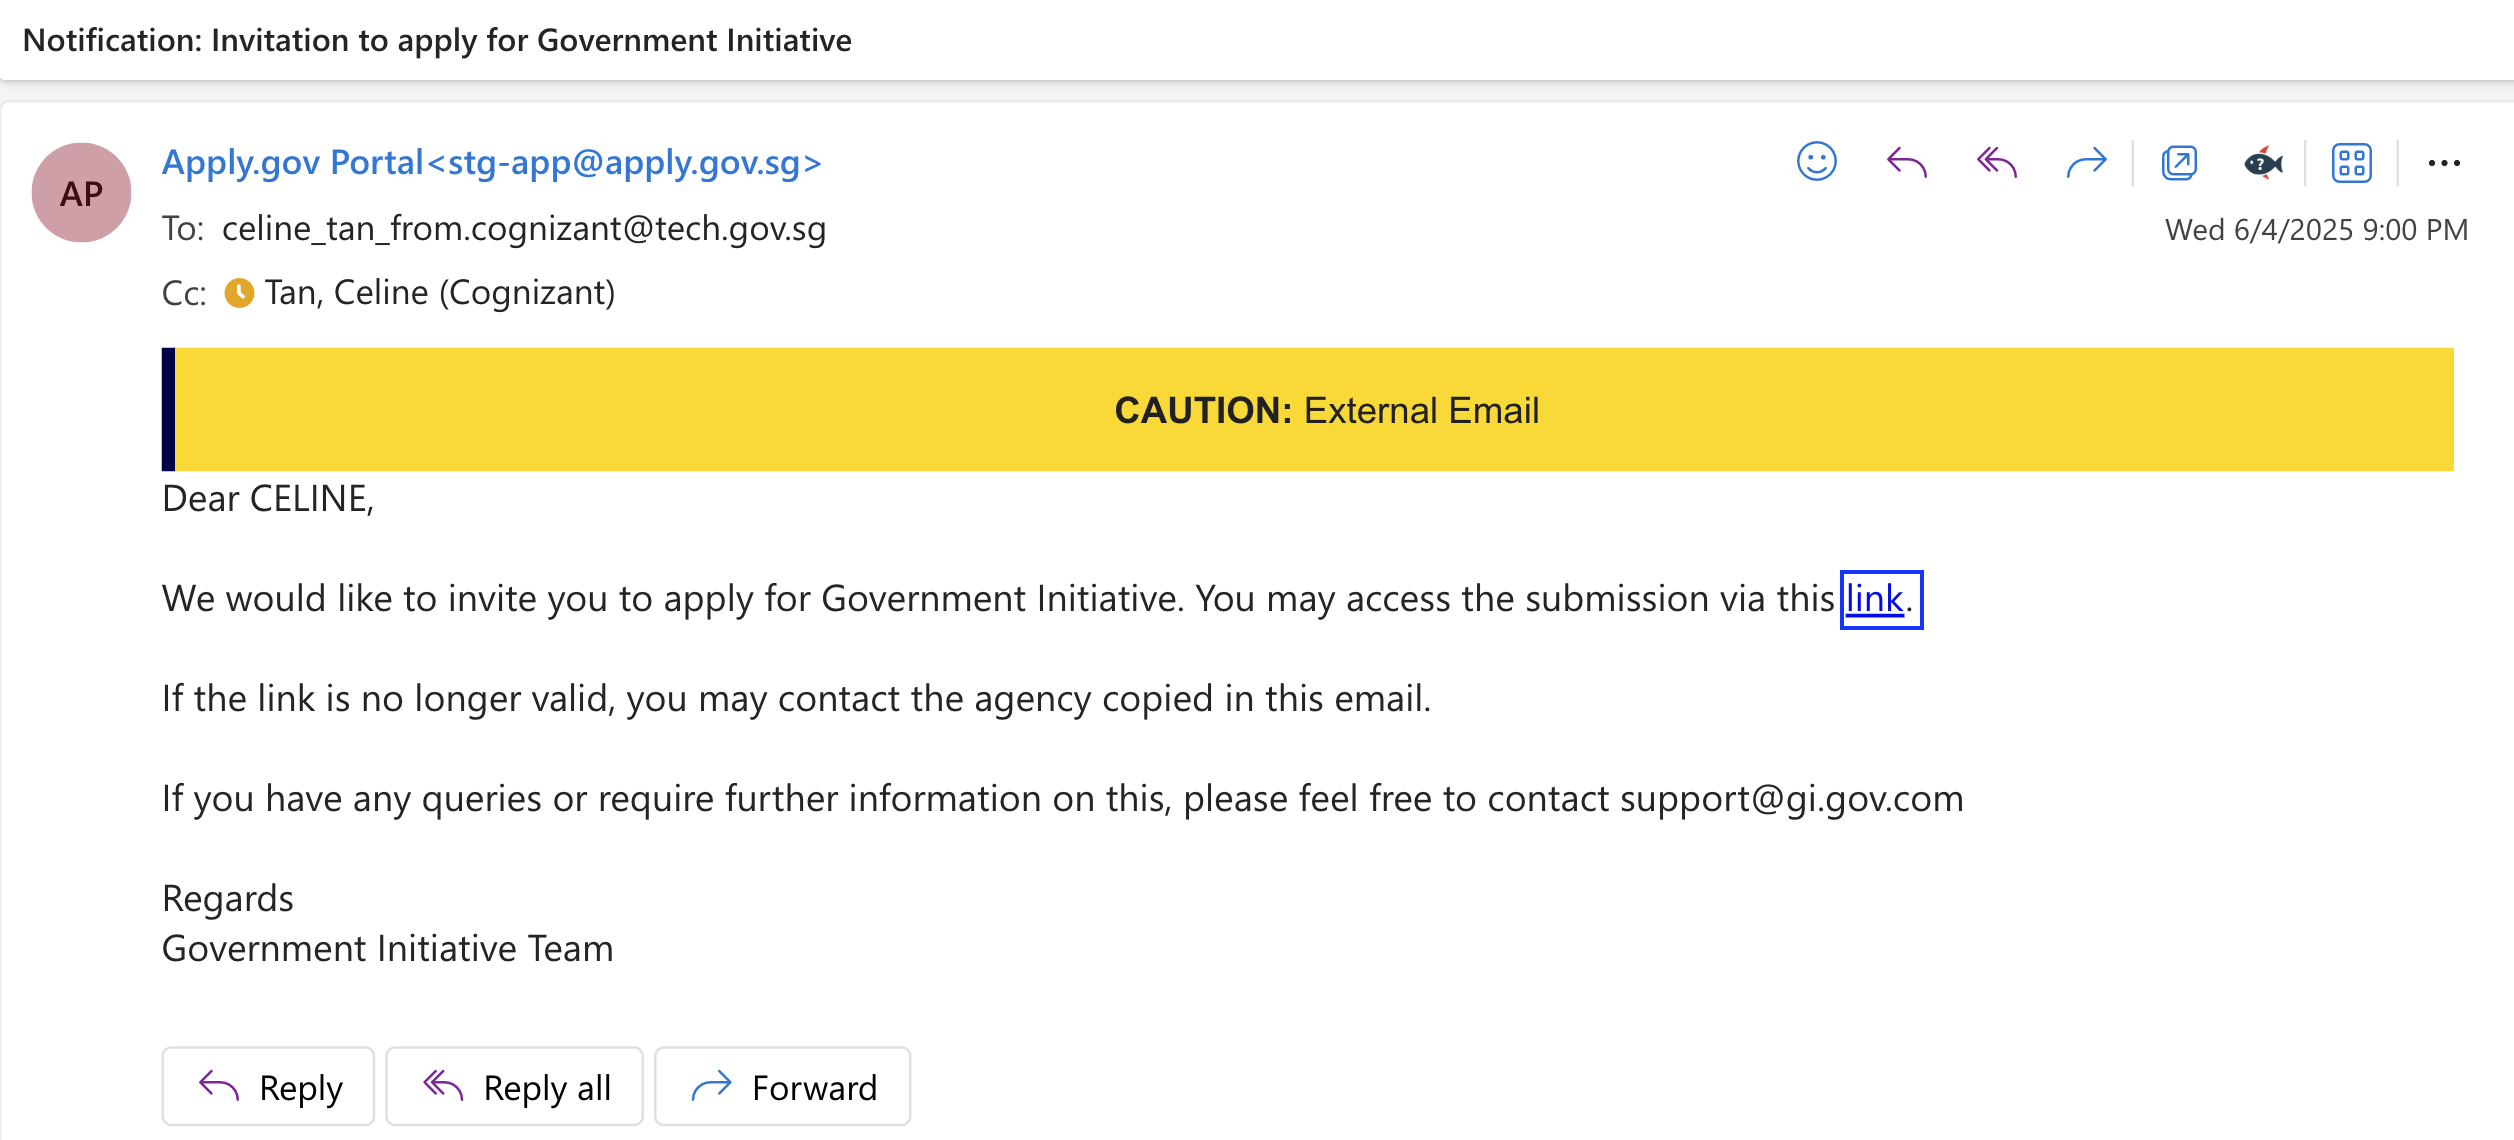Click the AP sender avatar
This screenshot has width=2514, height=1140.
81,192
